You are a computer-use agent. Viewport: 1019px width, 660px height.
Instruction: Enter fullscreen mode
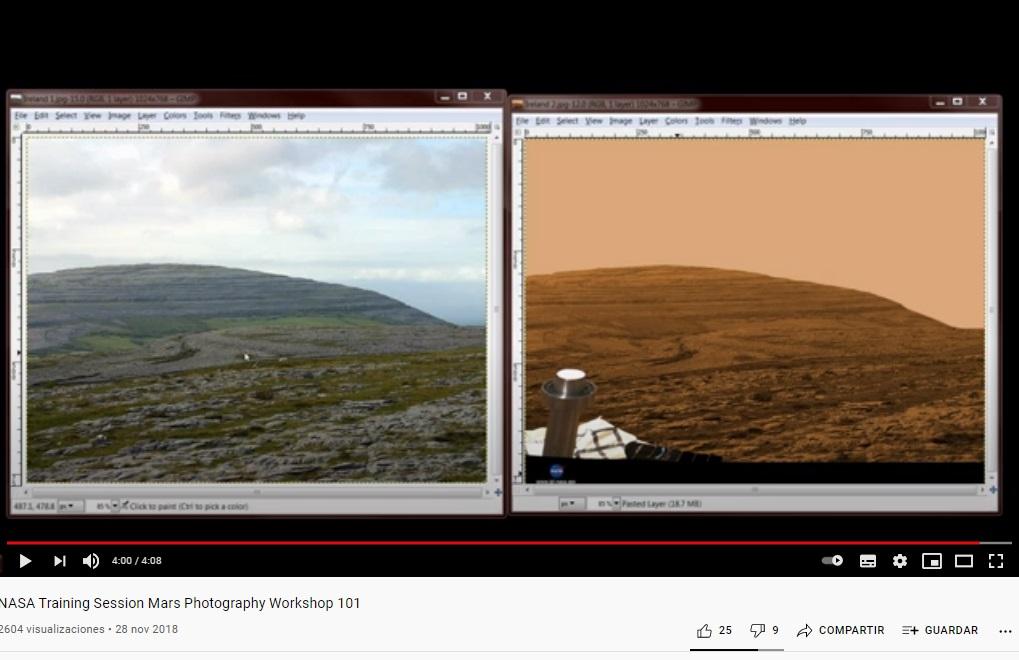[996, 561]
